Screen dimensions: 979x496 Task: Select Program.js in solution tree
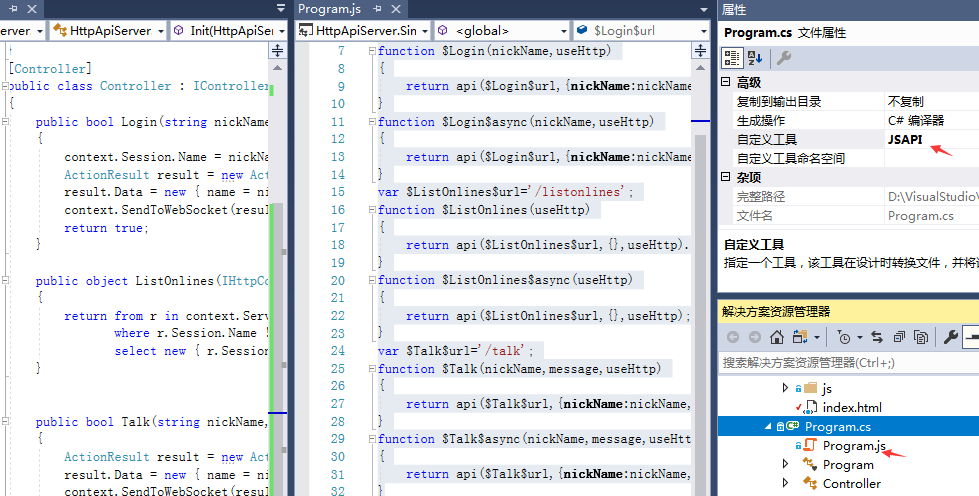[854, 445]
